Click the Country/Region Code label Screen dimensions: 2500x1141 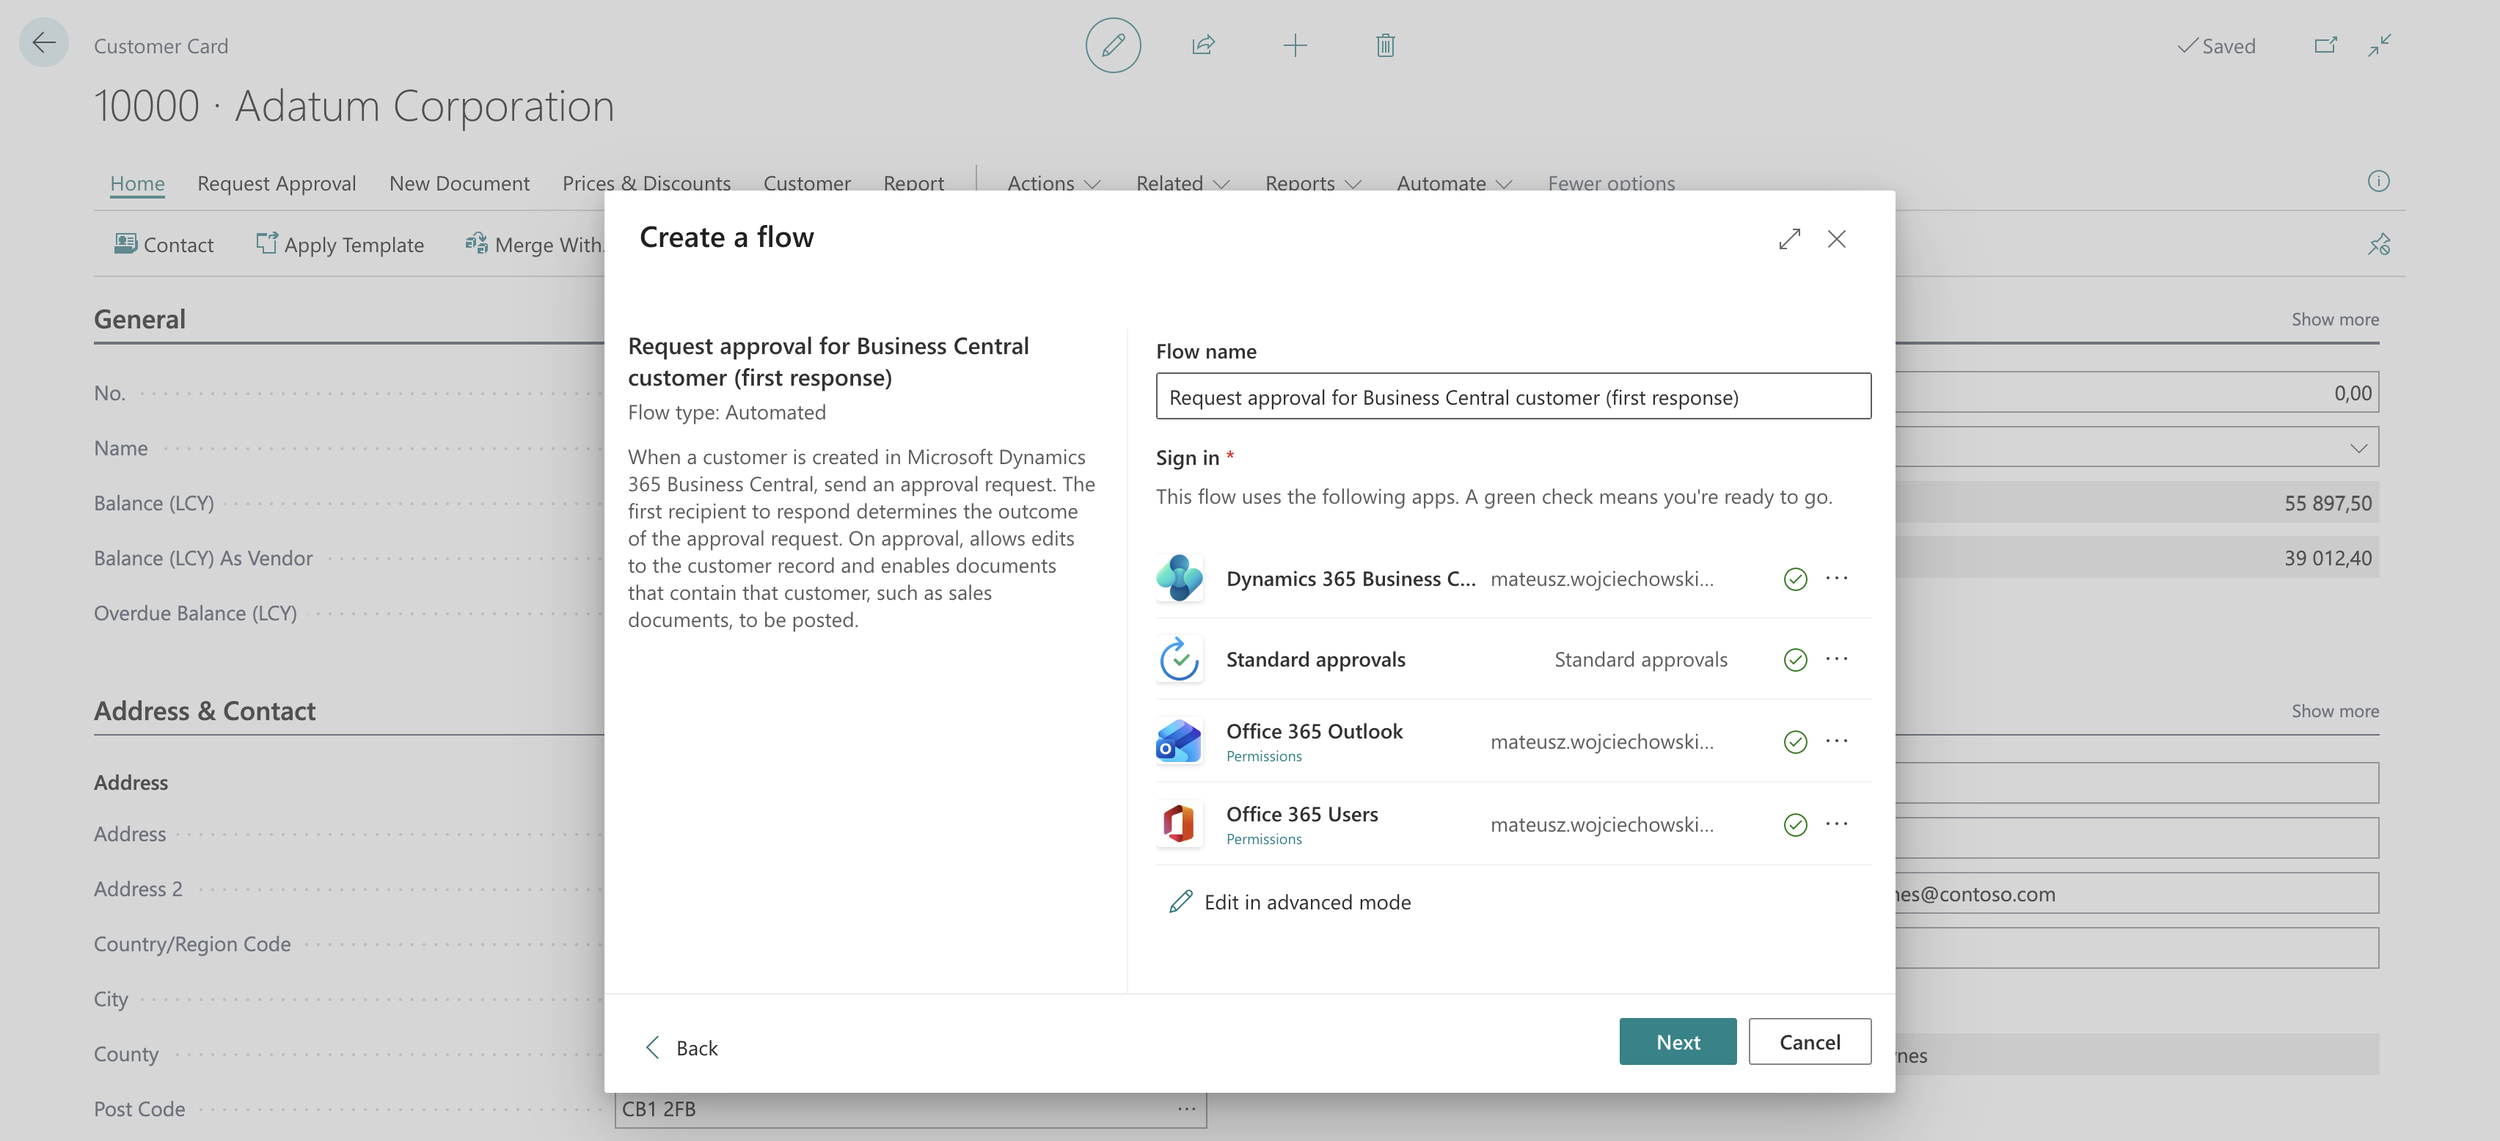pyautogui.click(x=192, y=944)
